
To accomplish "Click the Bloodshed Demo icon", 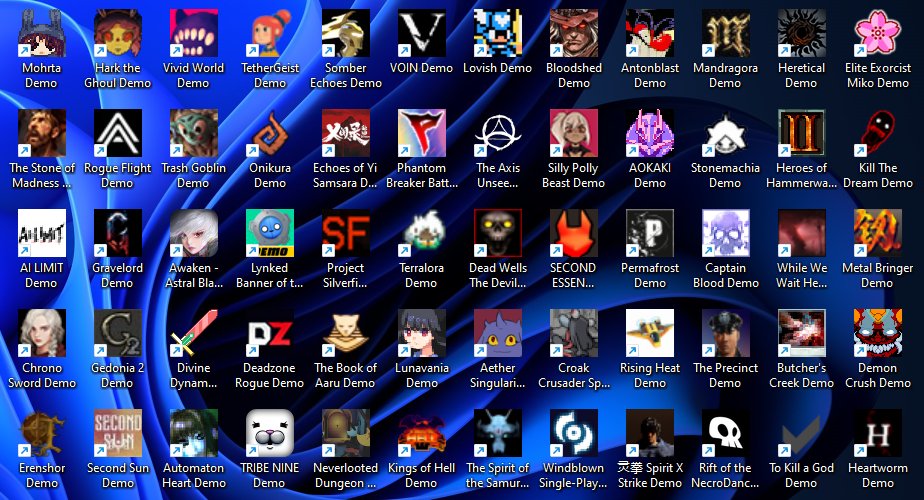I will 574,33.
